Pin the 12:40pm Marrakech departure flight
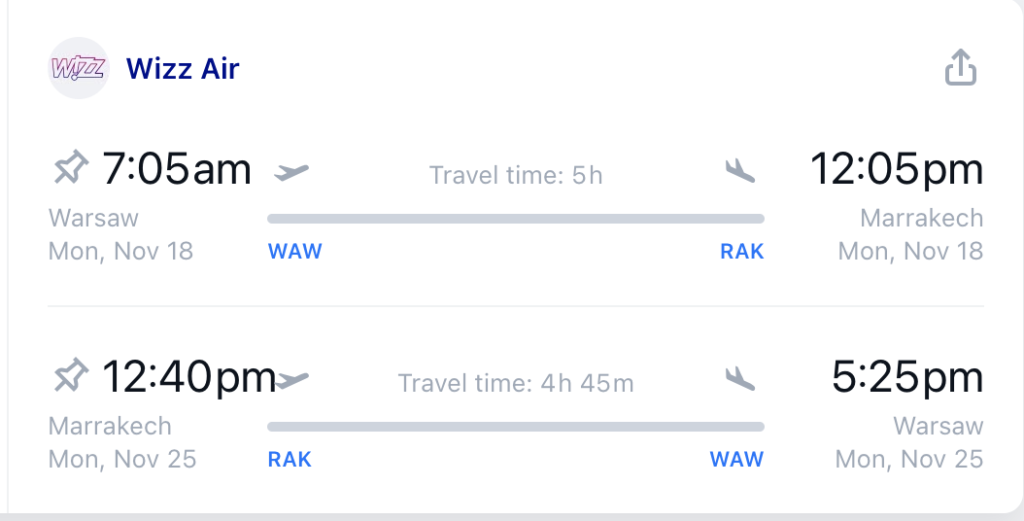Screen dimensions: 1024x521 pyautogui.click(x=71, y=375)
